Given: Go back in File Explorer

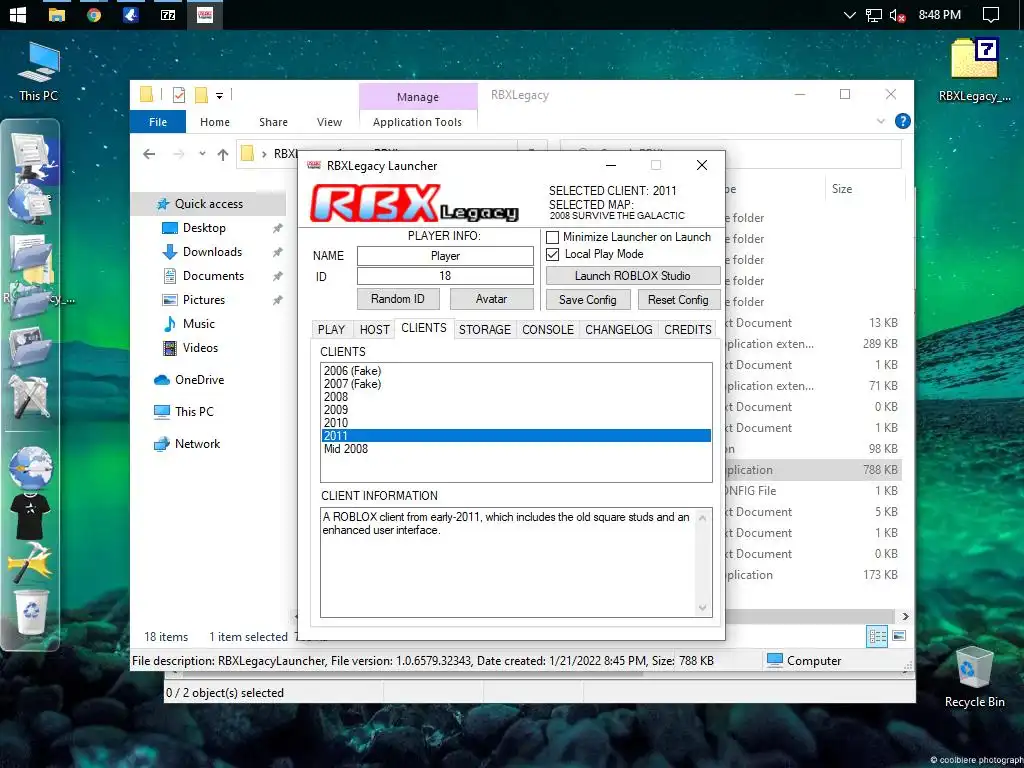Looking at the screenshot, I should pos(150,154).
